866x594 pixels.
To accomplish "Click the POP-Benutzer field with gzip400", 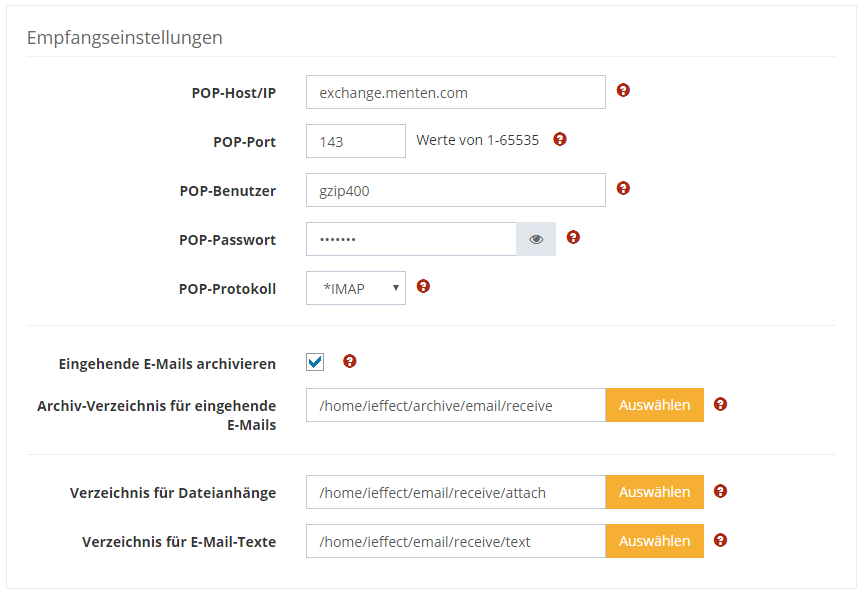I will 455,191.
